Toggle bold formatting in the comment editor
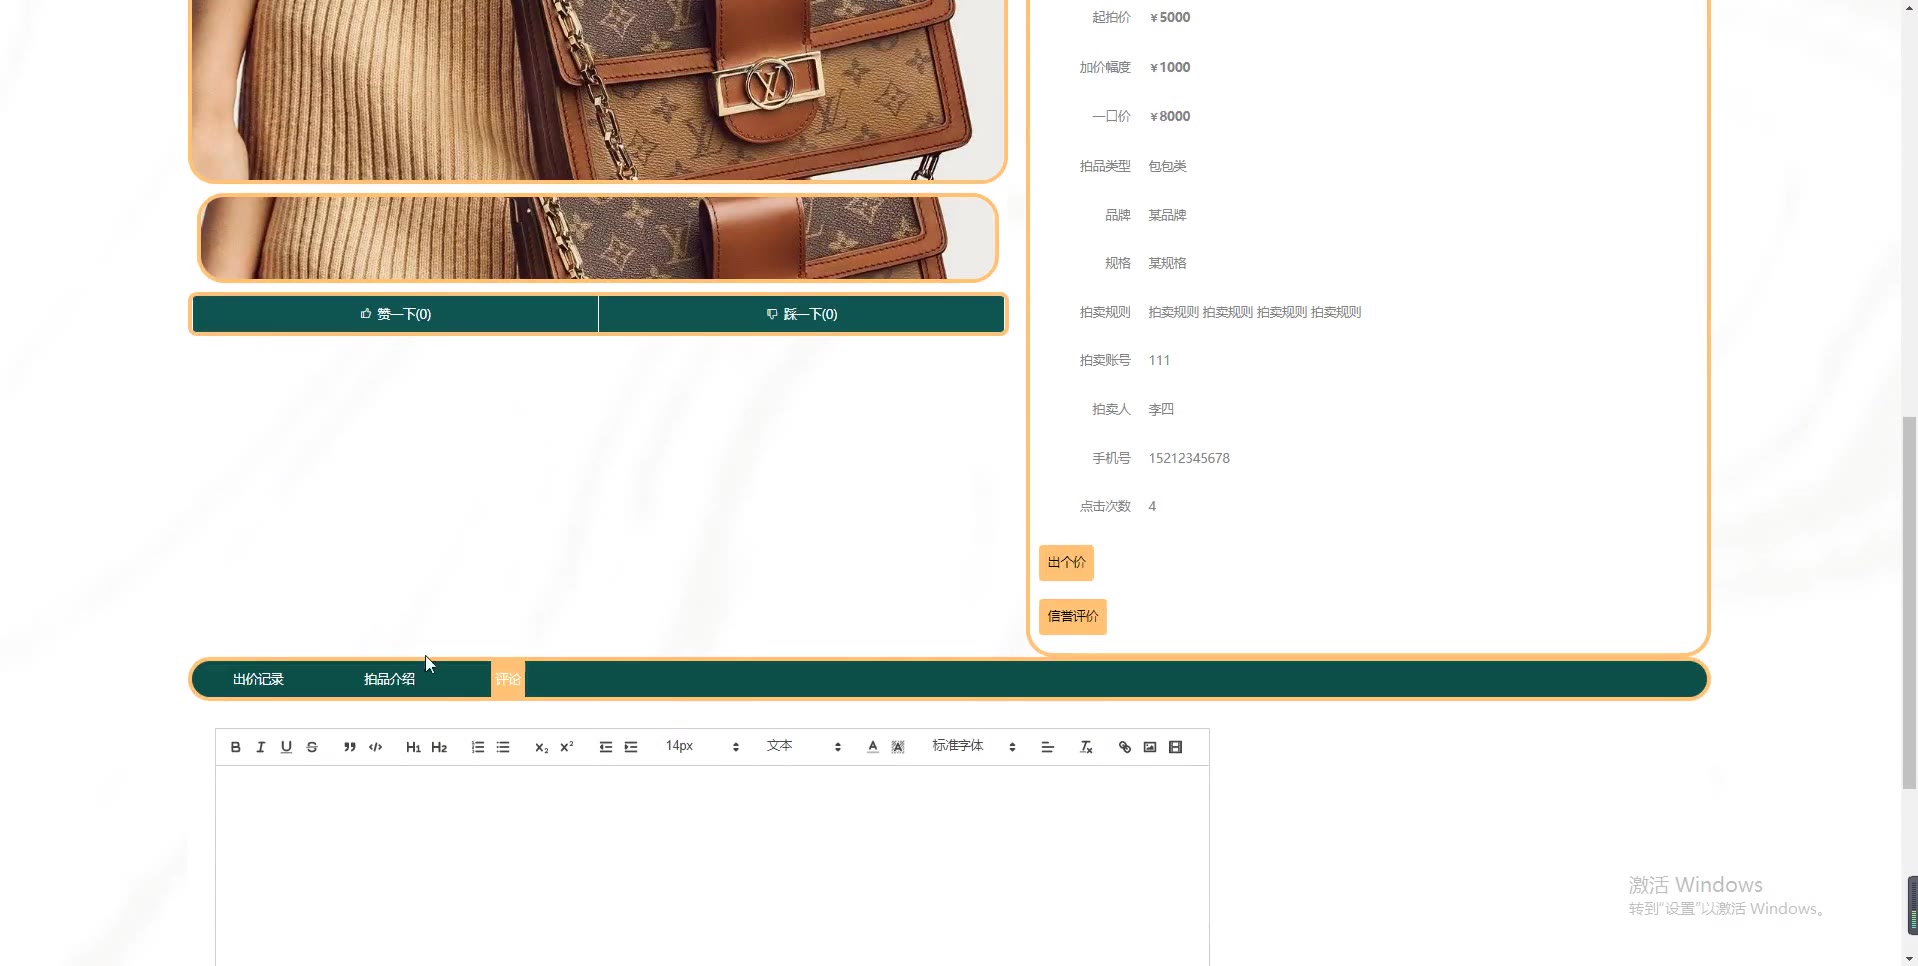Viewport: 1918px width, 966px height. pos(236,747)
